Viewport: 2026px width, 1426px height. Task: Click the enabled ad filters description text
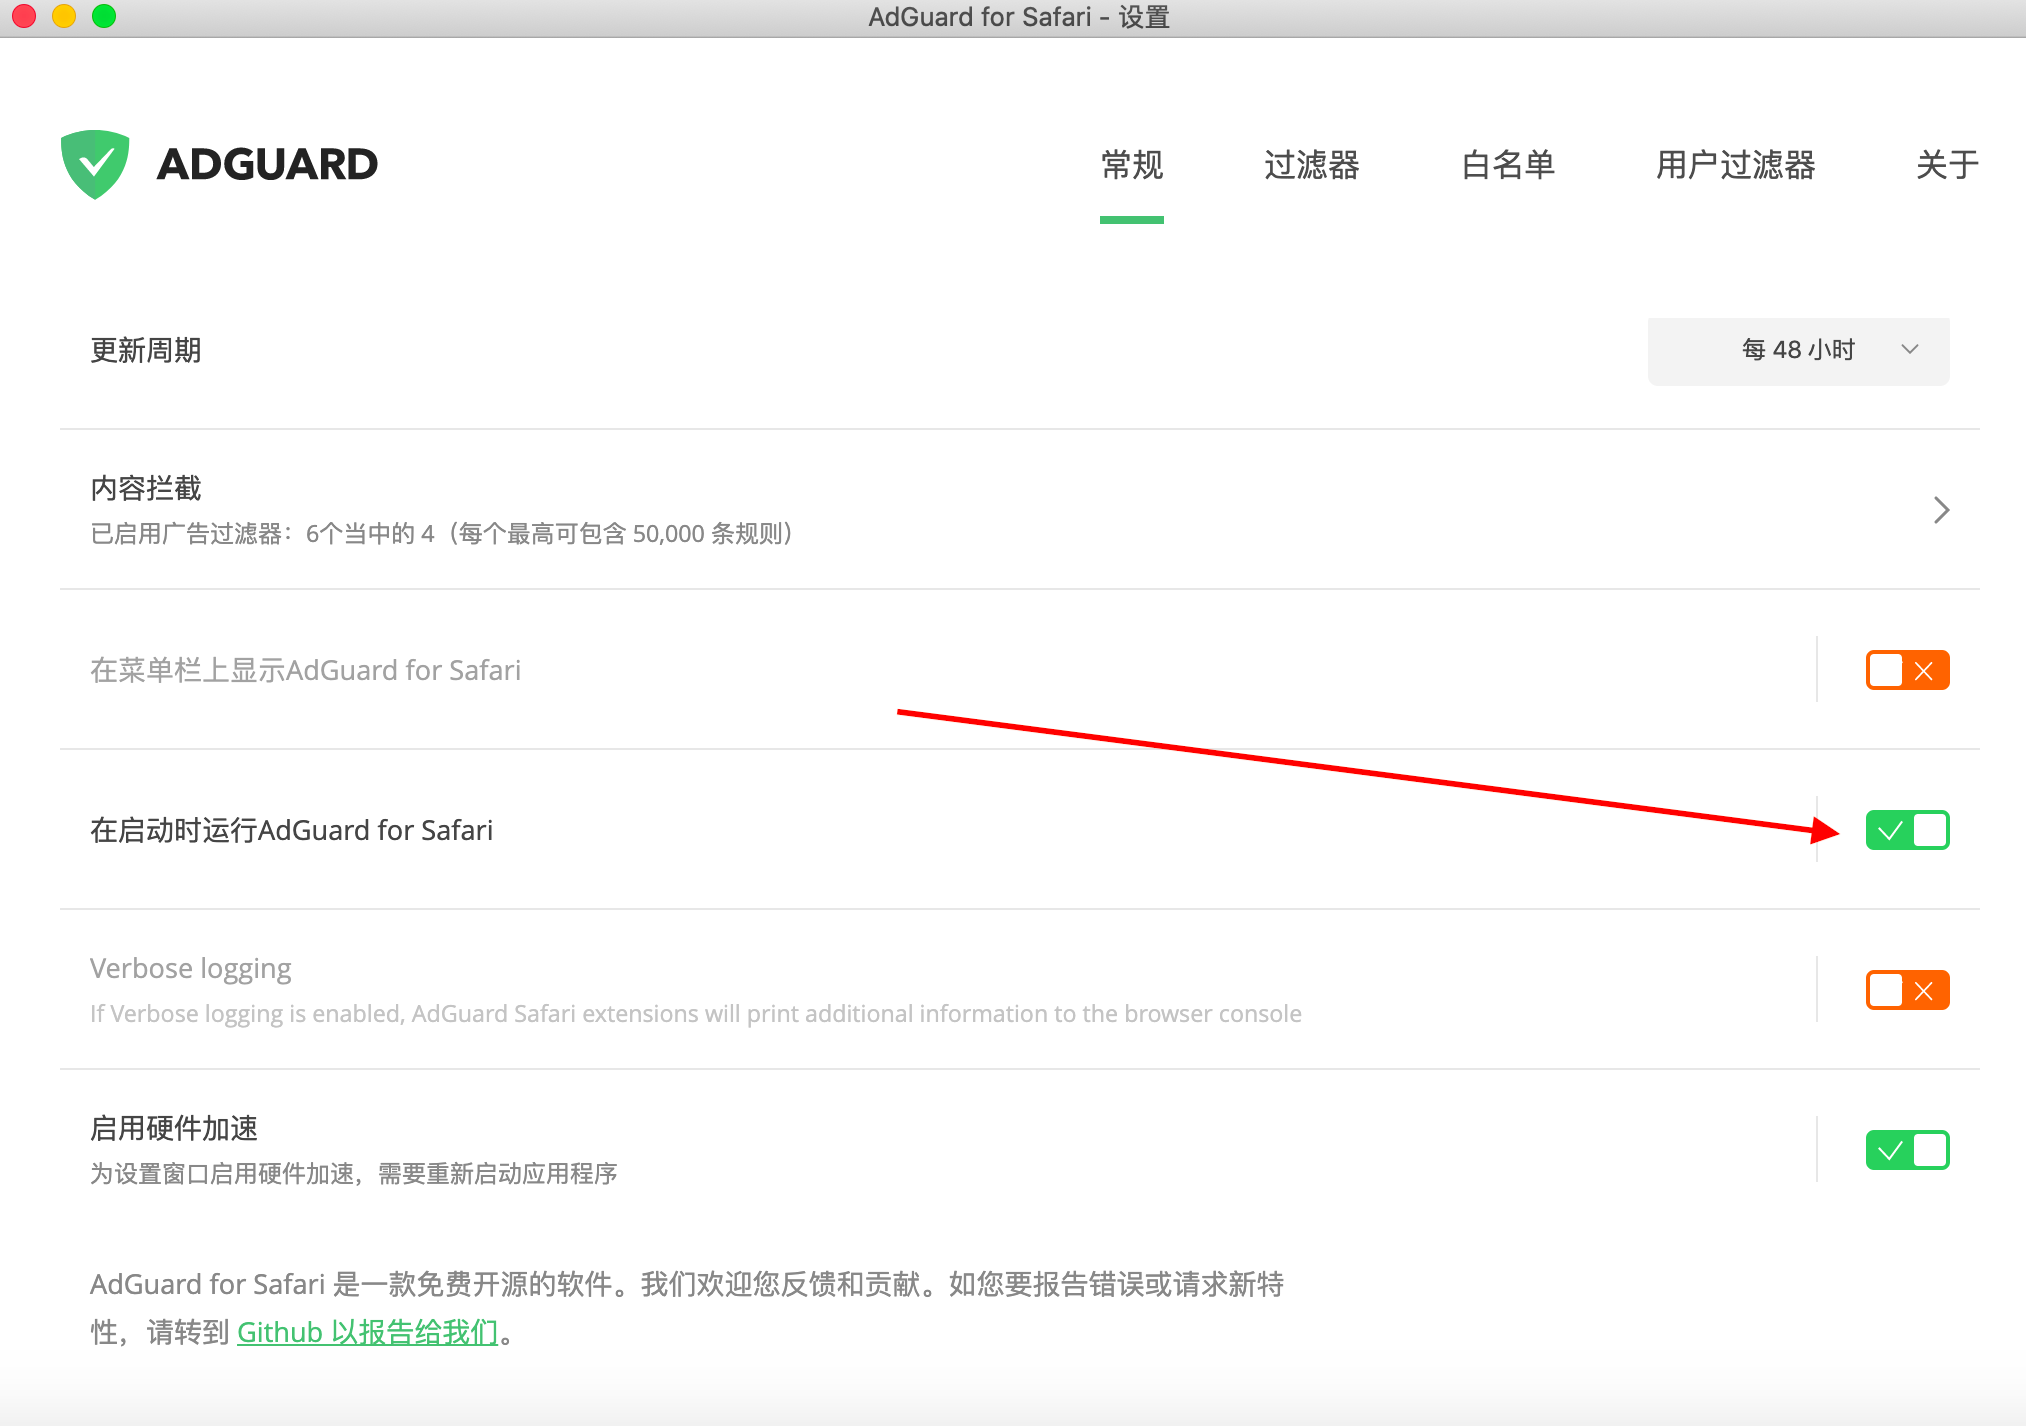pyautogui.click(x=442, y=534)
